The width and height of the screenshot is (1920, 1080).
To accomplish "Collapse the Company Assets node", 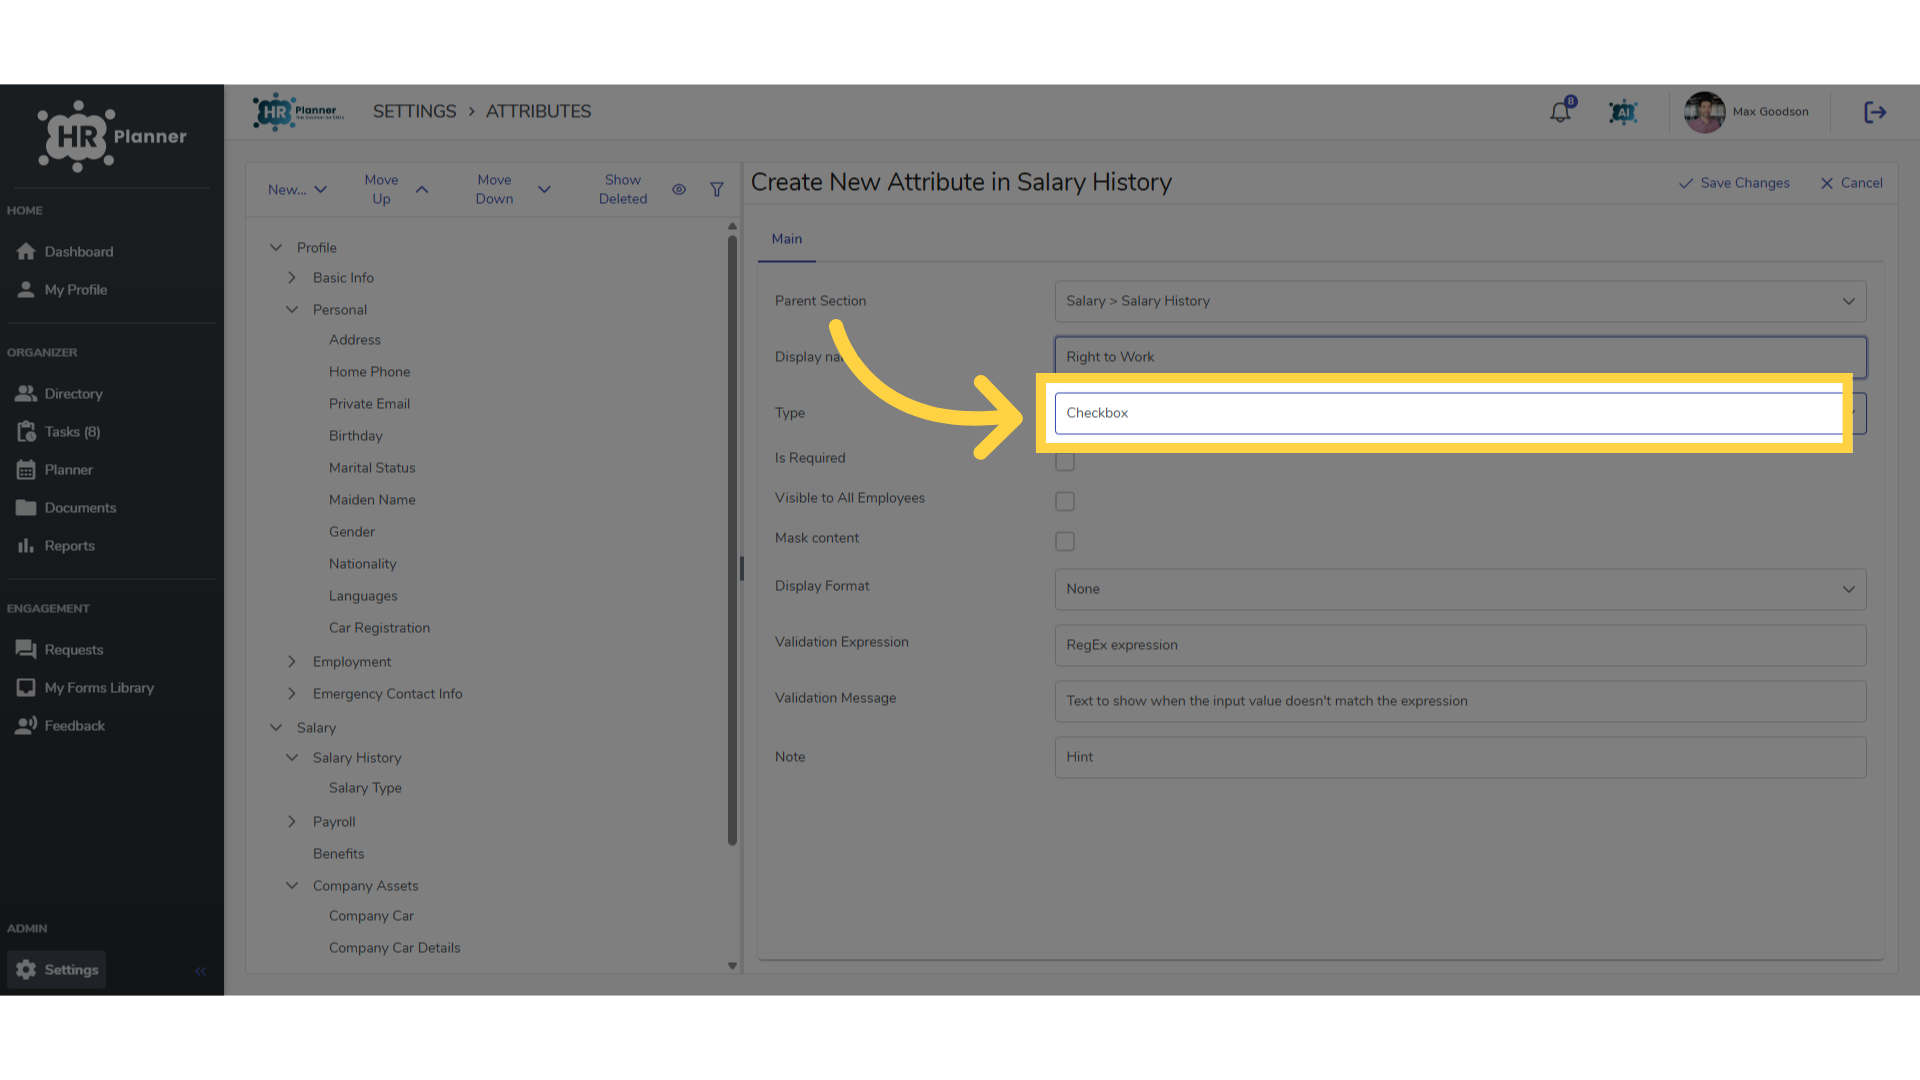I will (x=292, y=886).
